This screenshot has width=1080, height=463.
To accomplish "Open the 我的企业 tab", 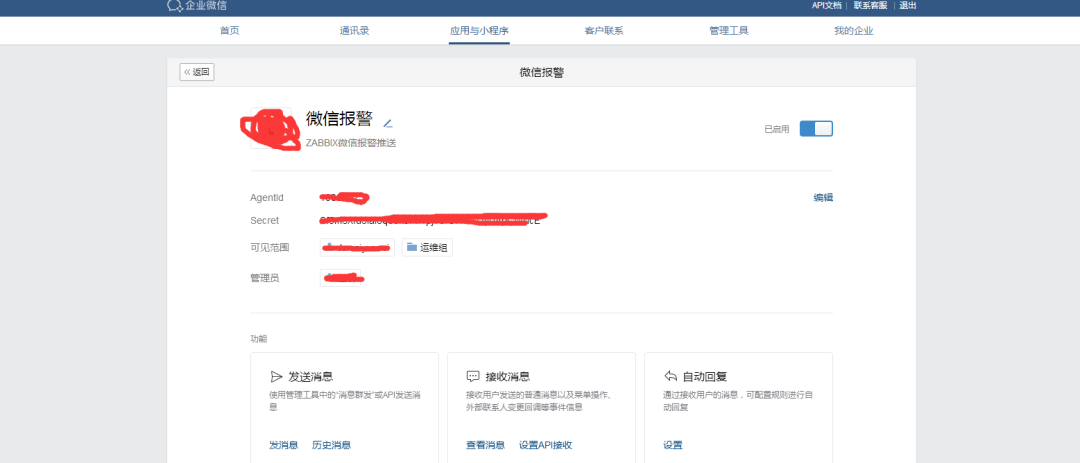I will click(x=853, y=31).
